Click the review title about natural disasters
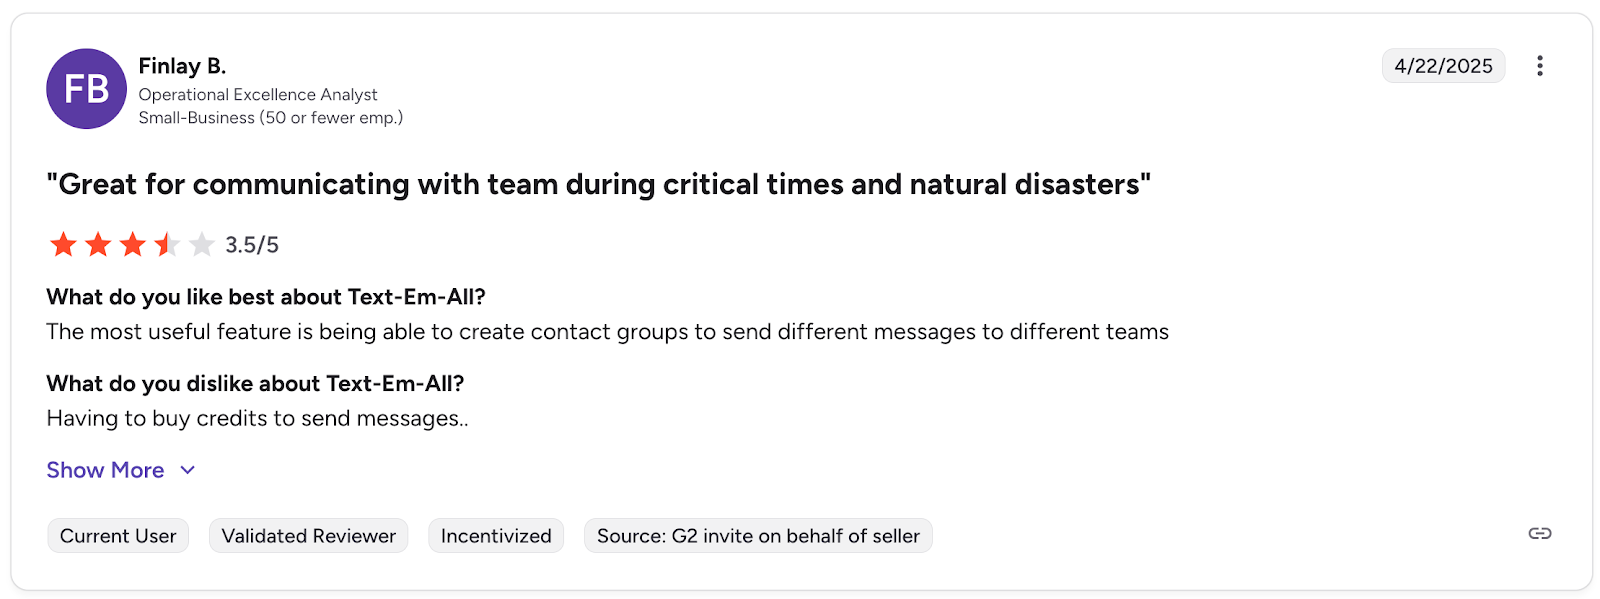 (x=598, y=185)
